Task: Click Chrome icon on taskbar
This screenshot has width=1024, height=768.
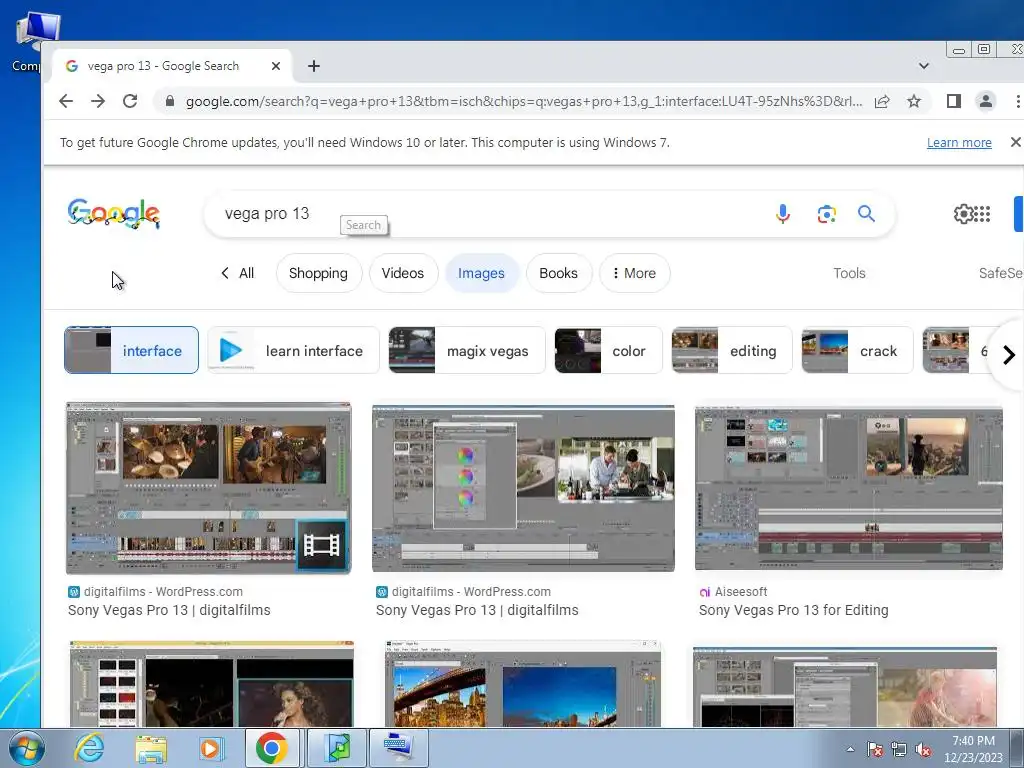Action: pyautogui.click(x=272, y=748)
